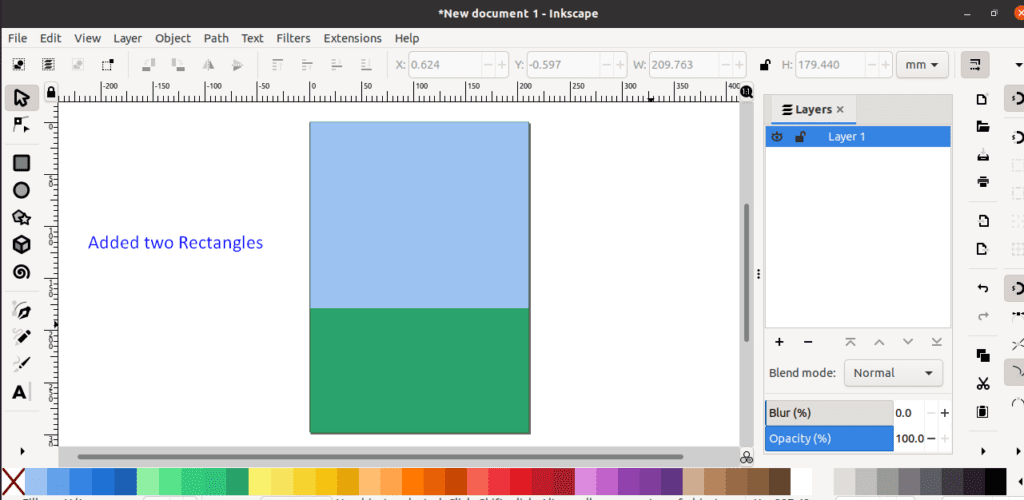This screenshot has height=500, width=1024.
Task: Add a new layer with plus
Action: click(x=779, y=341)
